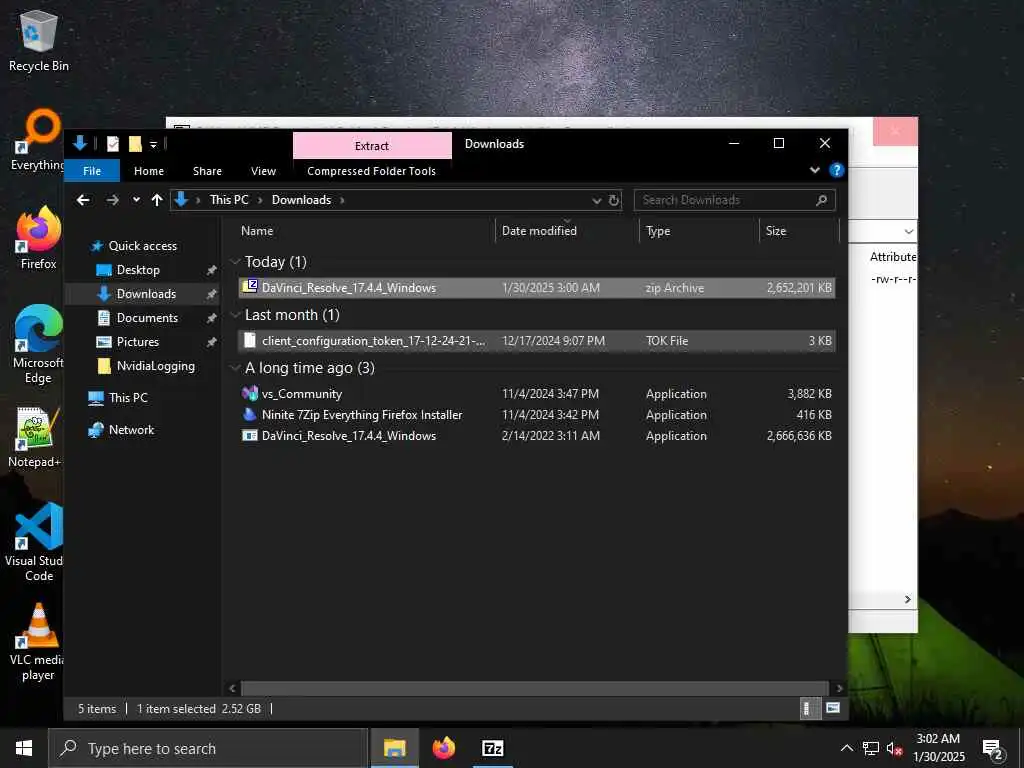Click the file list scrollbar right arrow
1024x768 pixels.
click(839, 688)
